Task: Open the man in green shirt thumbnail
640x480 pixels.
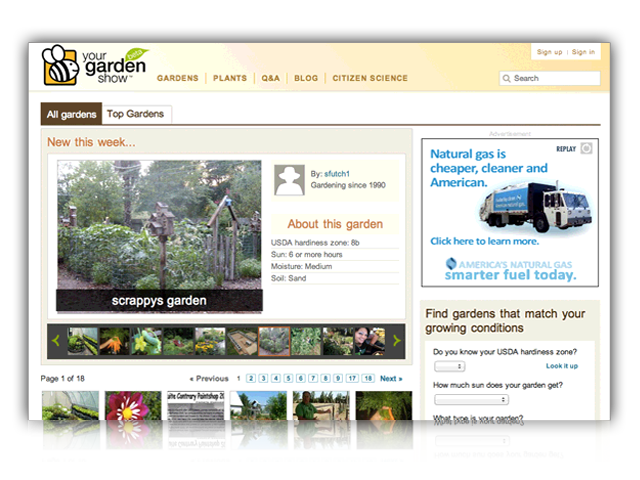Action: (321, 405)
